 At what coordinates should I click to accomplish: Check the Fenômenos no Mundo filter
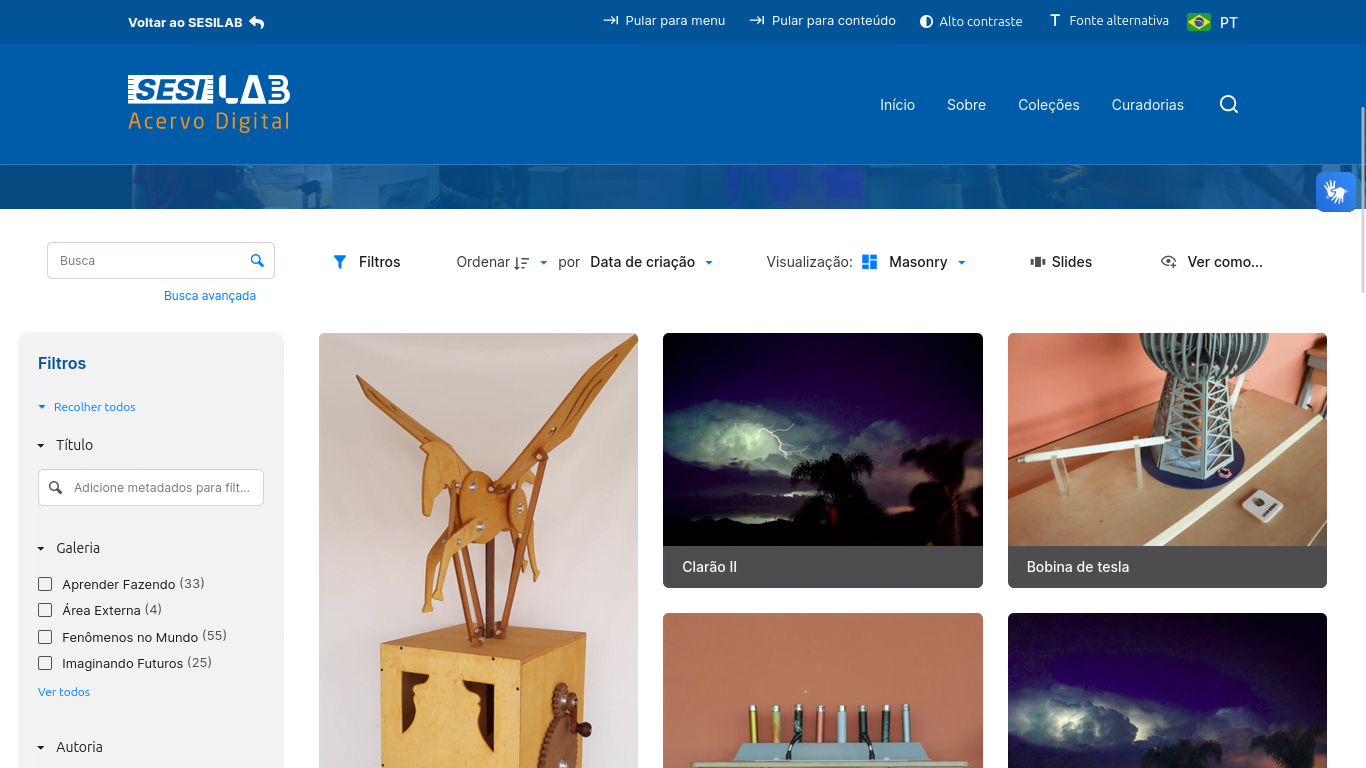45,637
